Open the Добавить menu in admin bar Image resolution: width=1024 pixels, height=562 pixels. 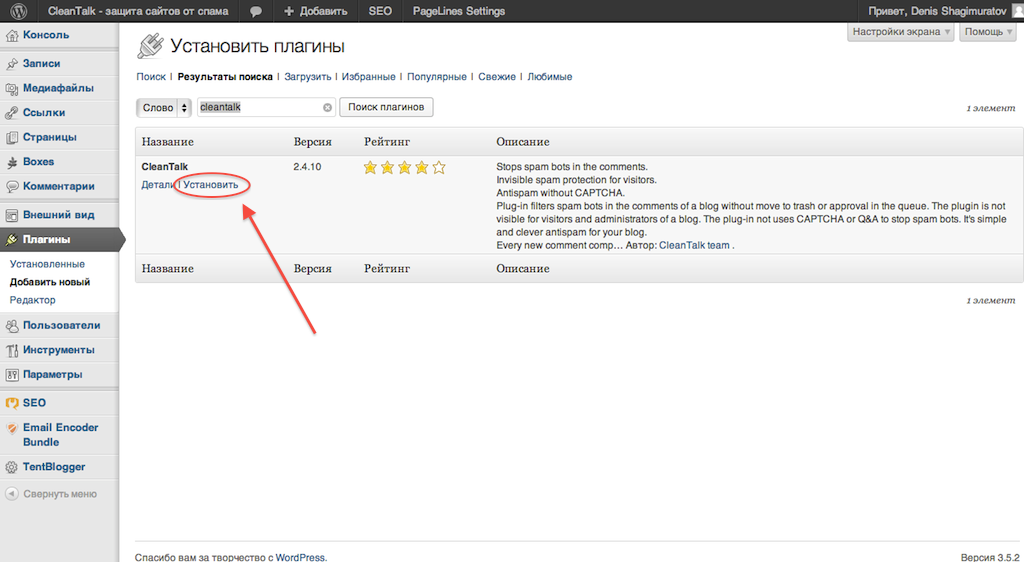(315, 12)
